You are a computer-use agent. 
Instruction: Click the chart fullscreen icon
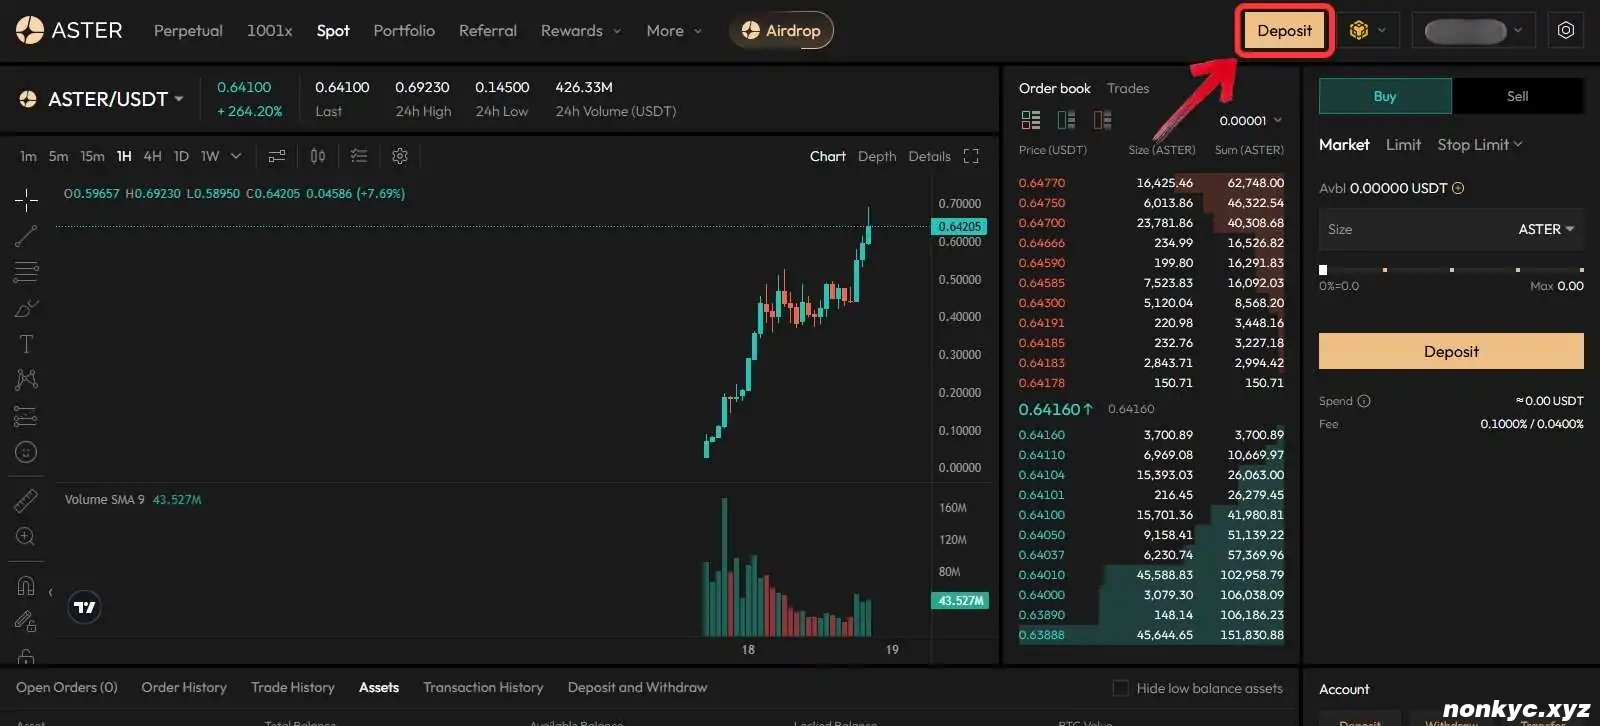tap(971, 156)
